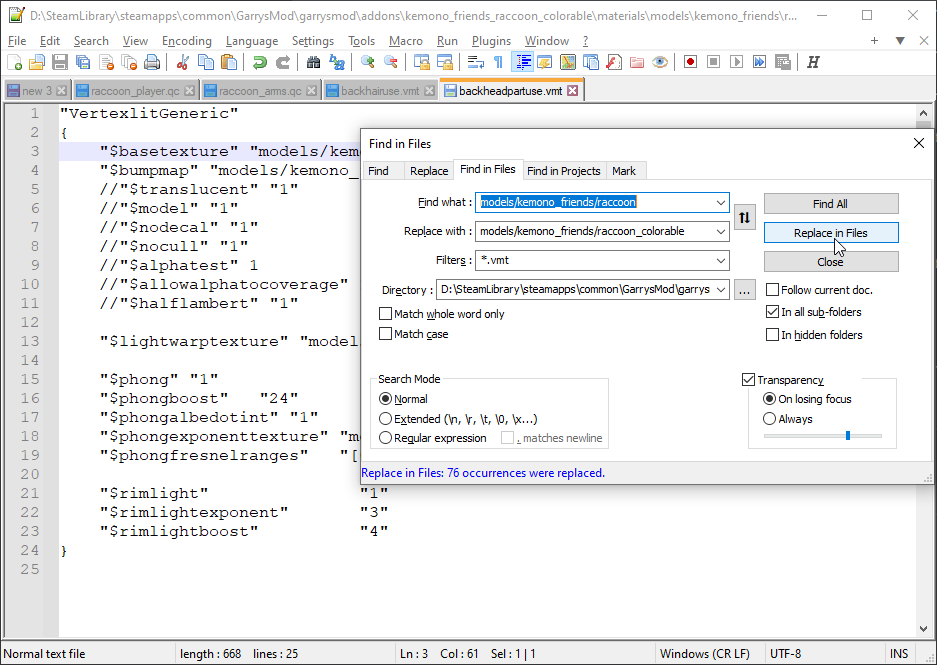Click the green Undo arrow icon
The height and width of the screenshot is (665, 937).
pos(259,62)
